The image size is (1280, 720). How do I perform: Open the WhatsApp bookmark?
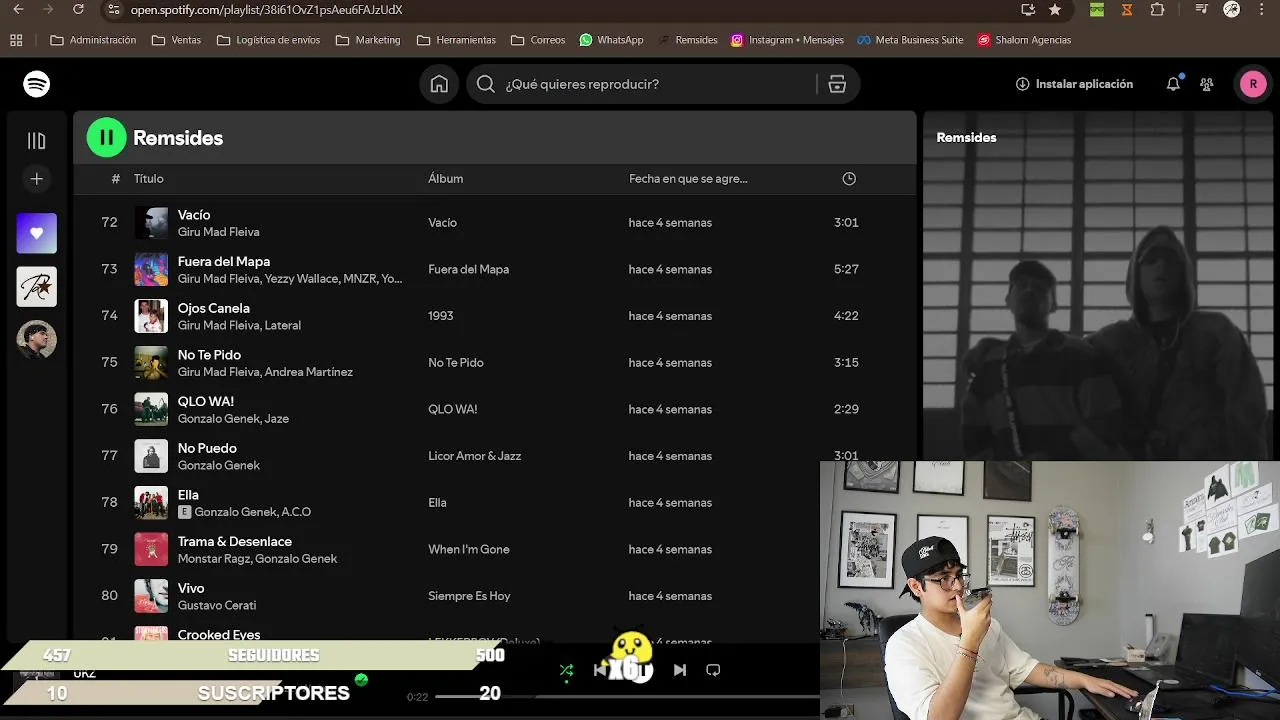click(x=611, y=40)
